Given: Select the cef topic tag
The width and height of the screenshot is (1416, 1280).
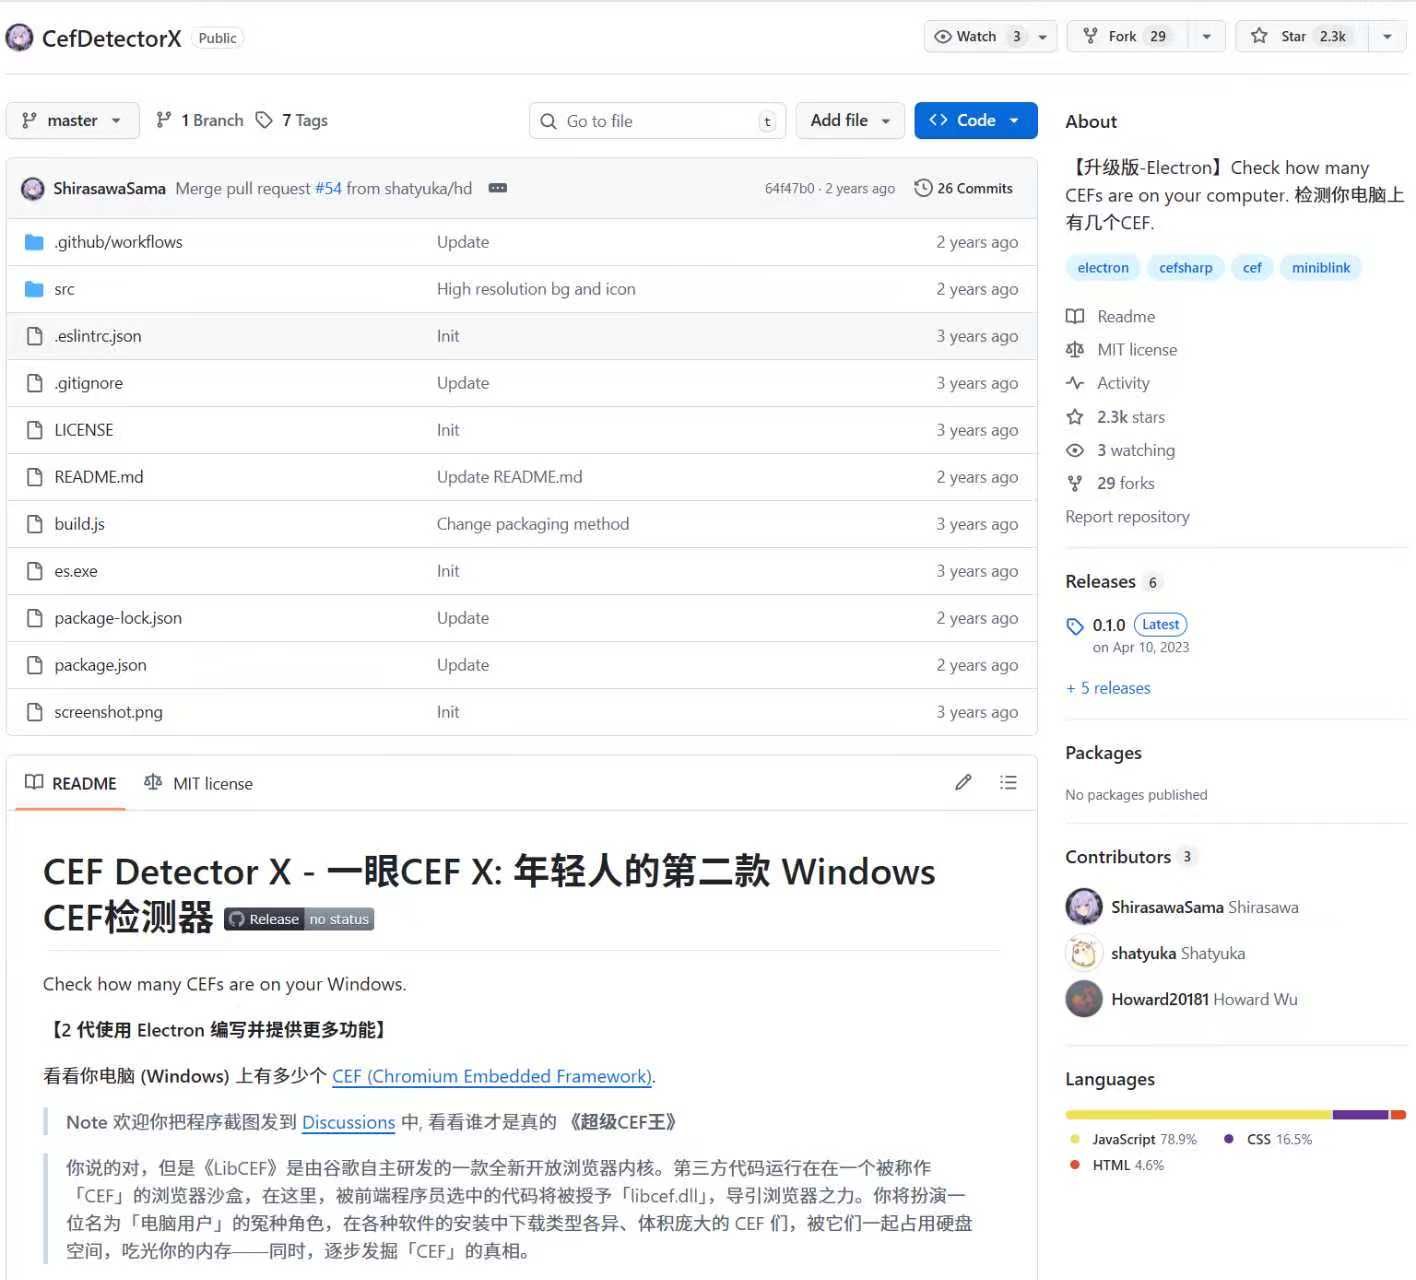Looking at the screenshot, I should coord(1252,267).
